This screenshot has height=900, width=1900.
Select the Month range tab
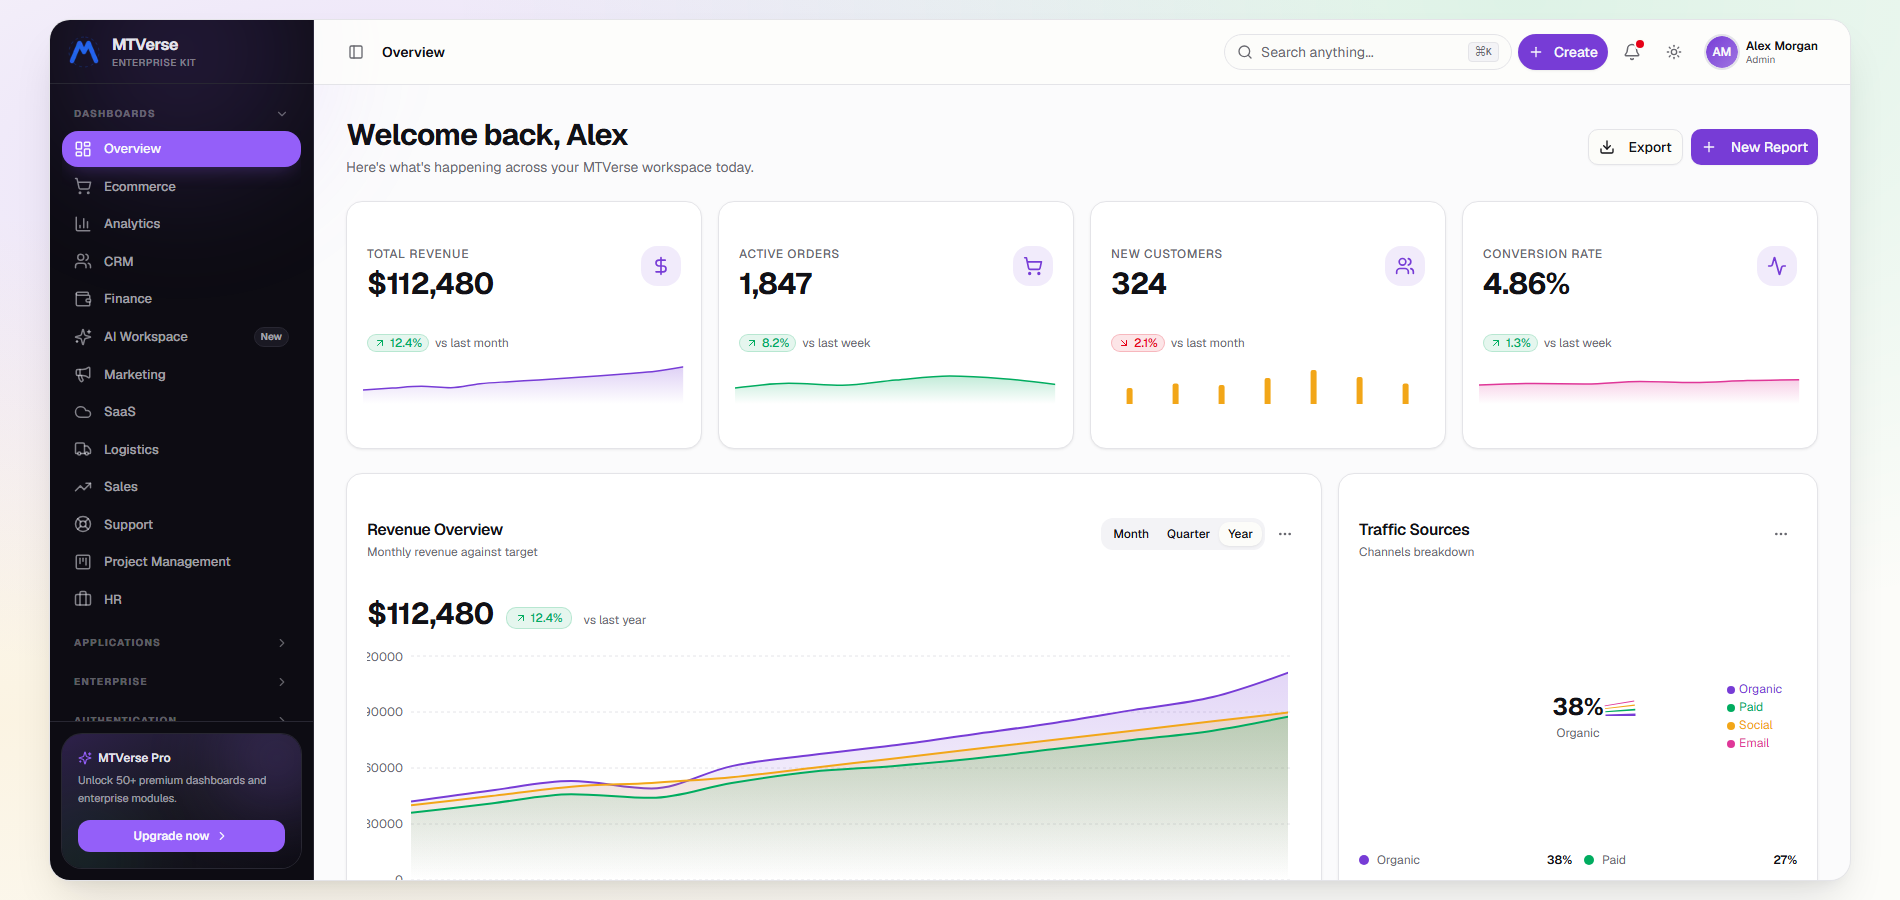coord(1131,534)
